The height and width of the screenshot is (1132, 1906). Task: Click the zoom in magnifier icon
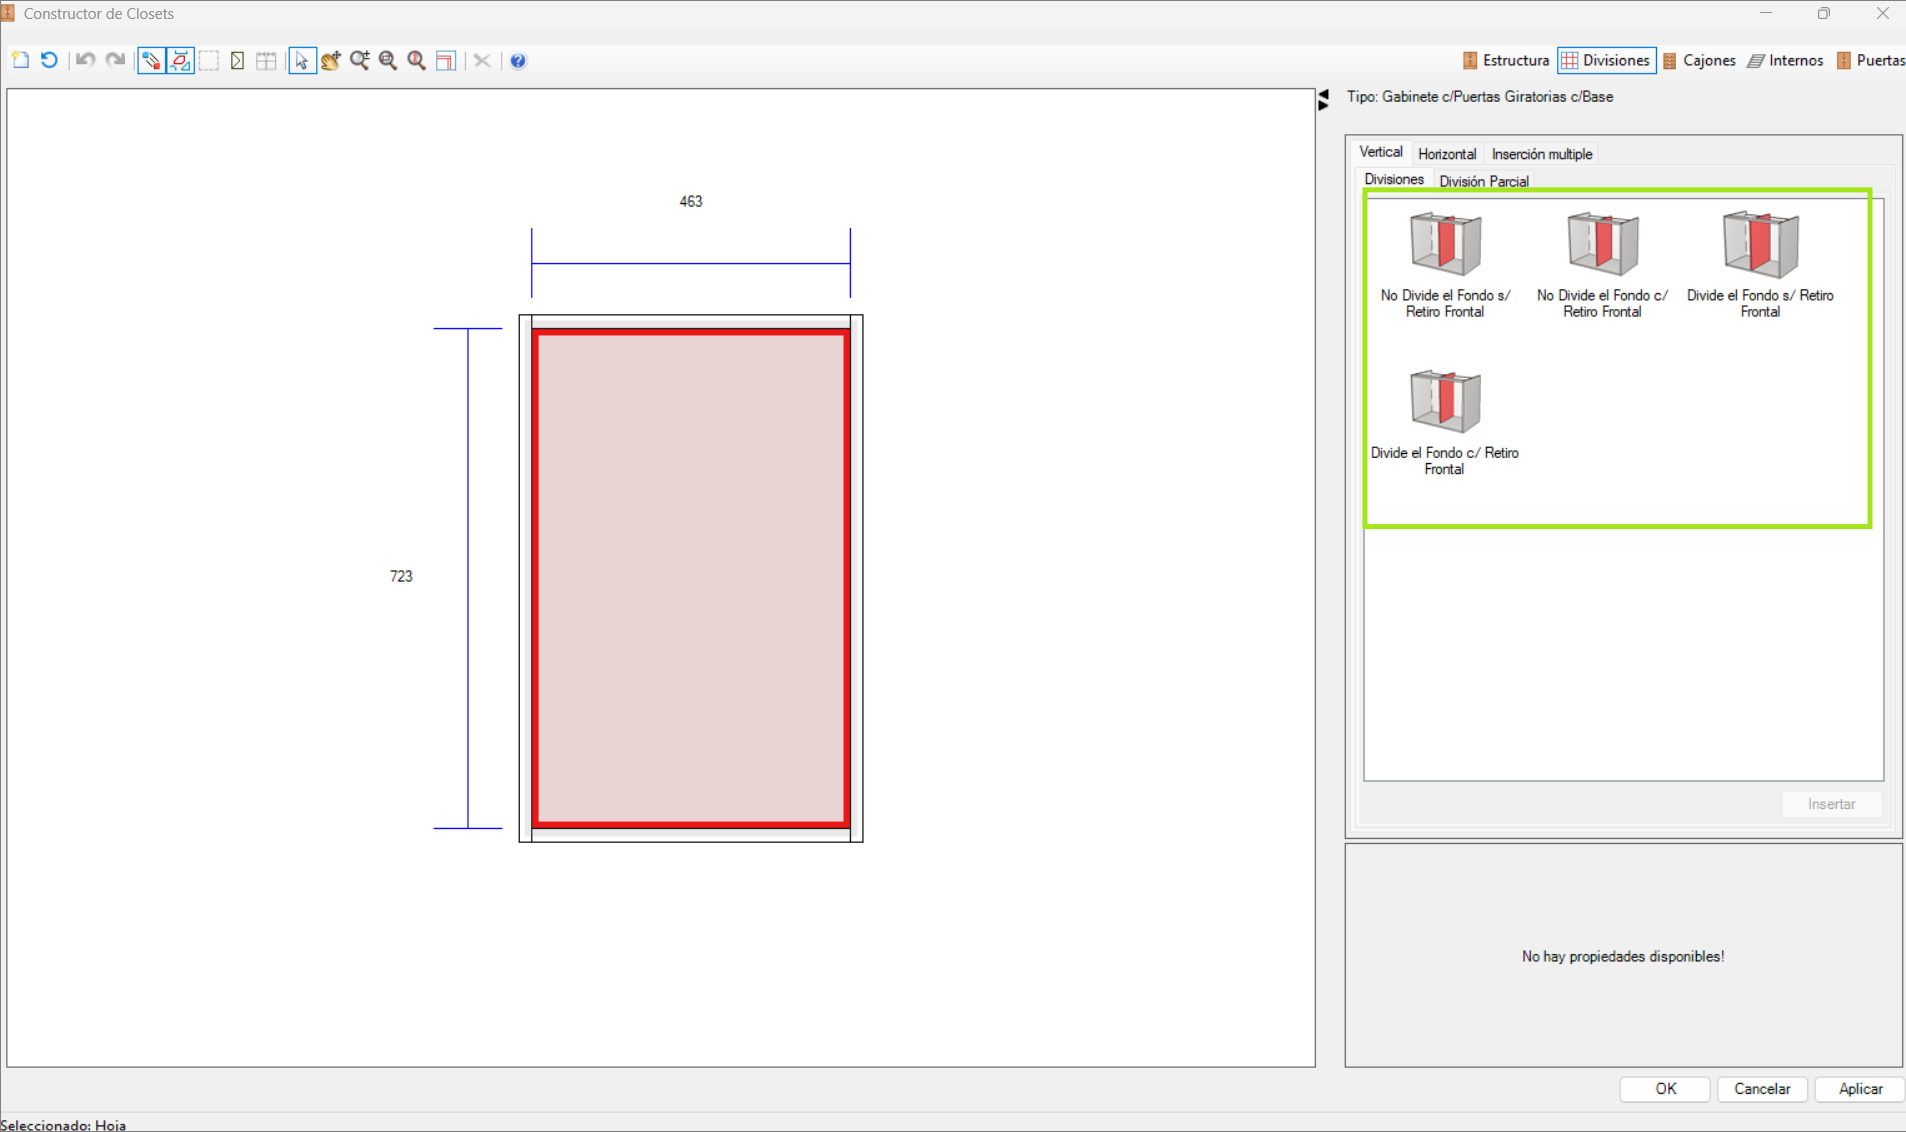(360, 60)
